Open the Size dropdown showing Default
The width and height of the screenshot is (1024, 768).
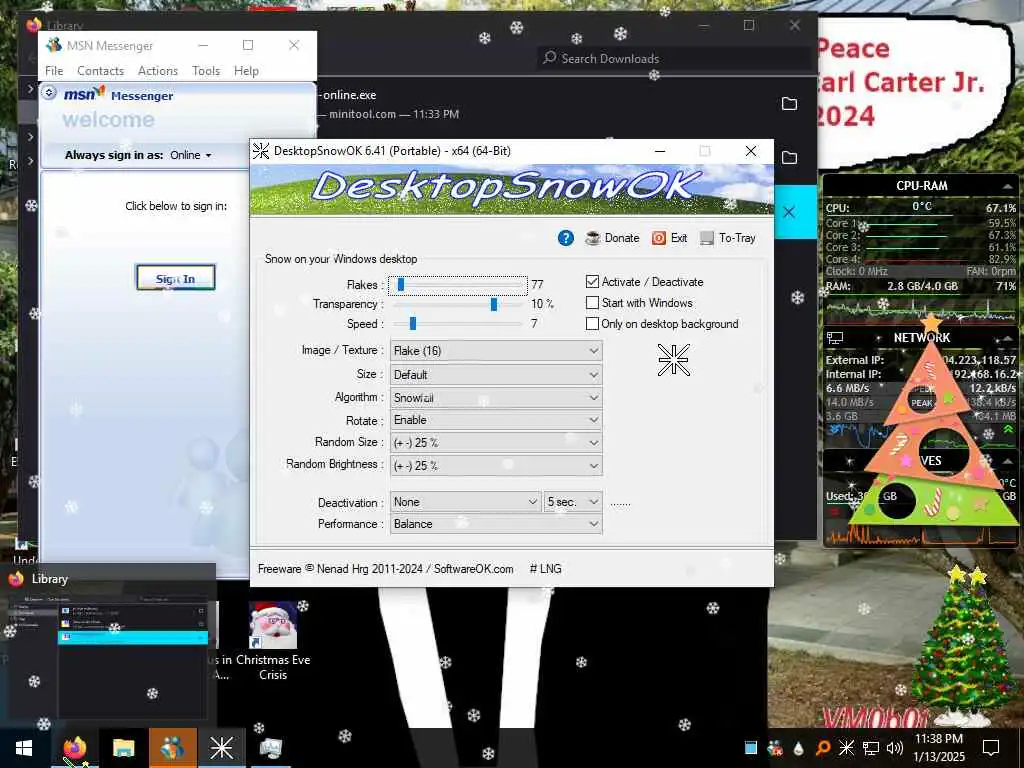496,375
